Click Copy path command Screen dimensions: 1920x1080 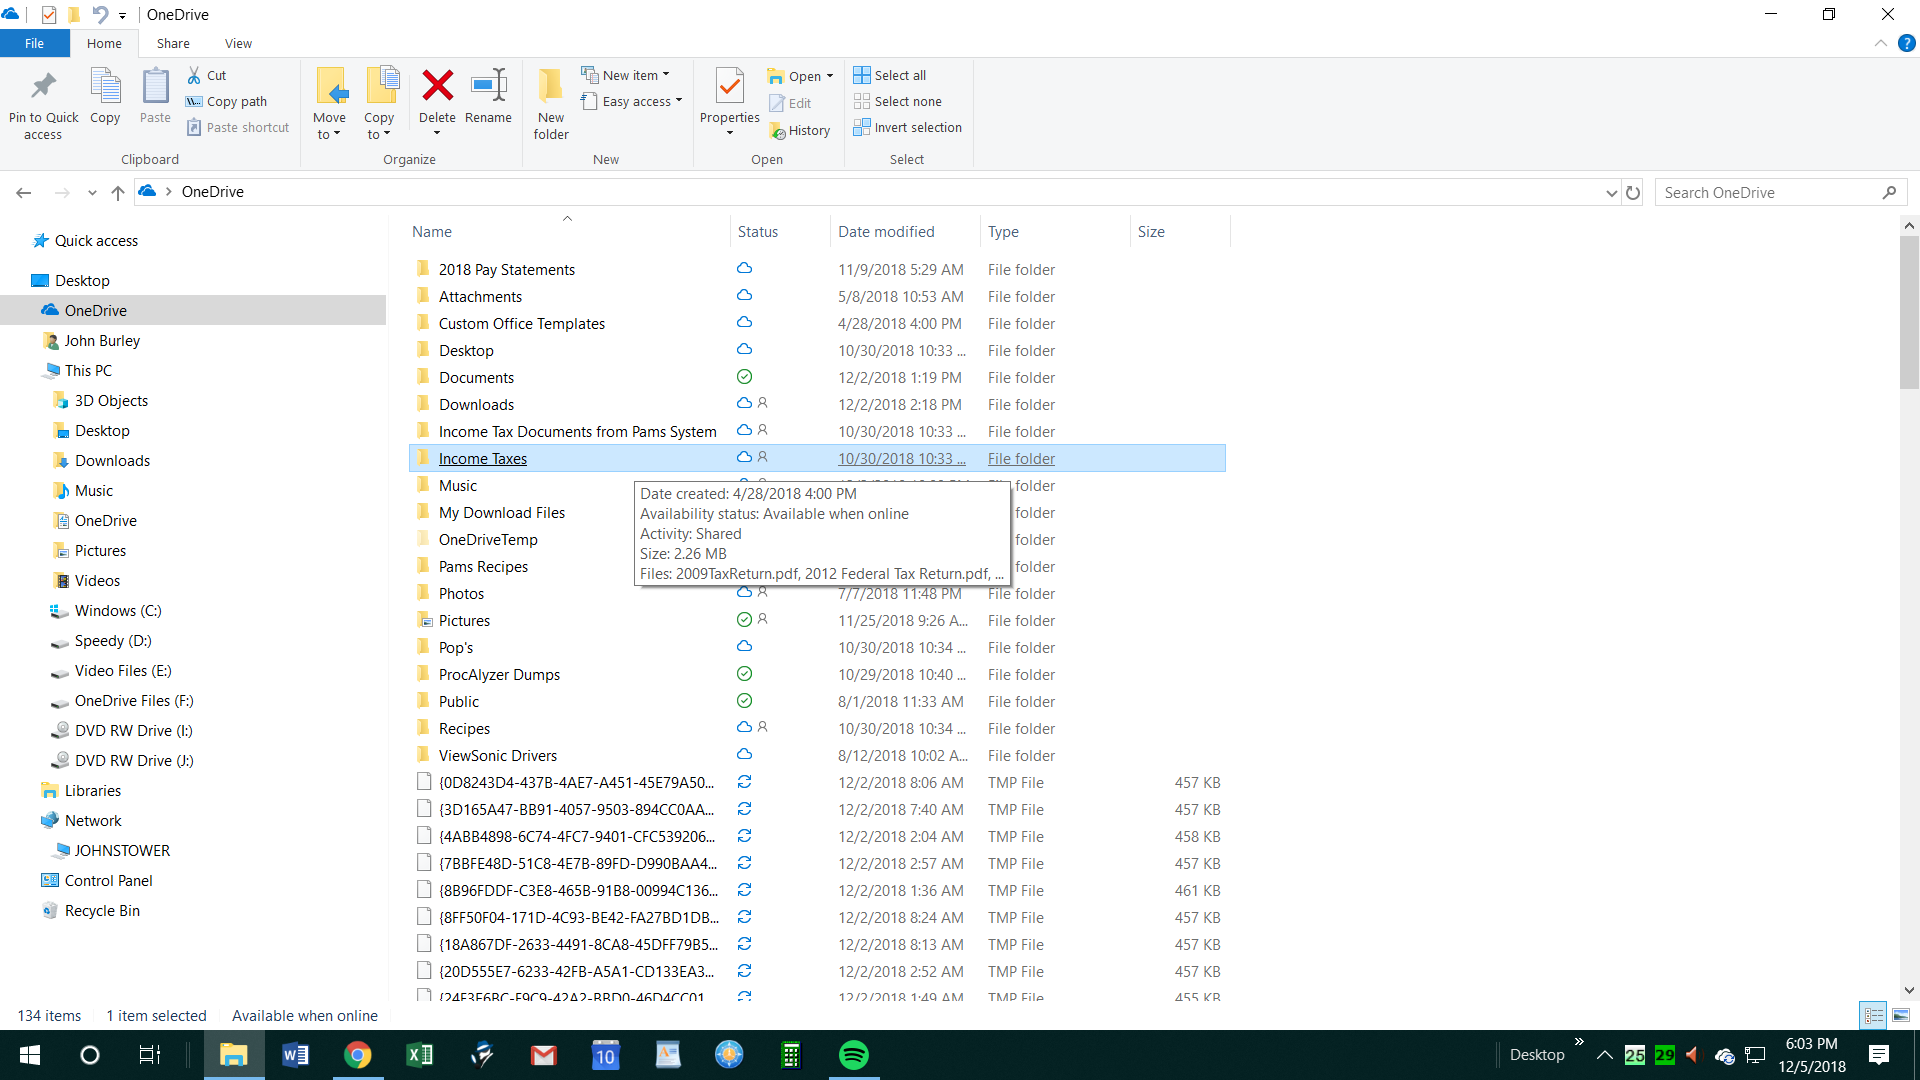click(x=227, y=101)
